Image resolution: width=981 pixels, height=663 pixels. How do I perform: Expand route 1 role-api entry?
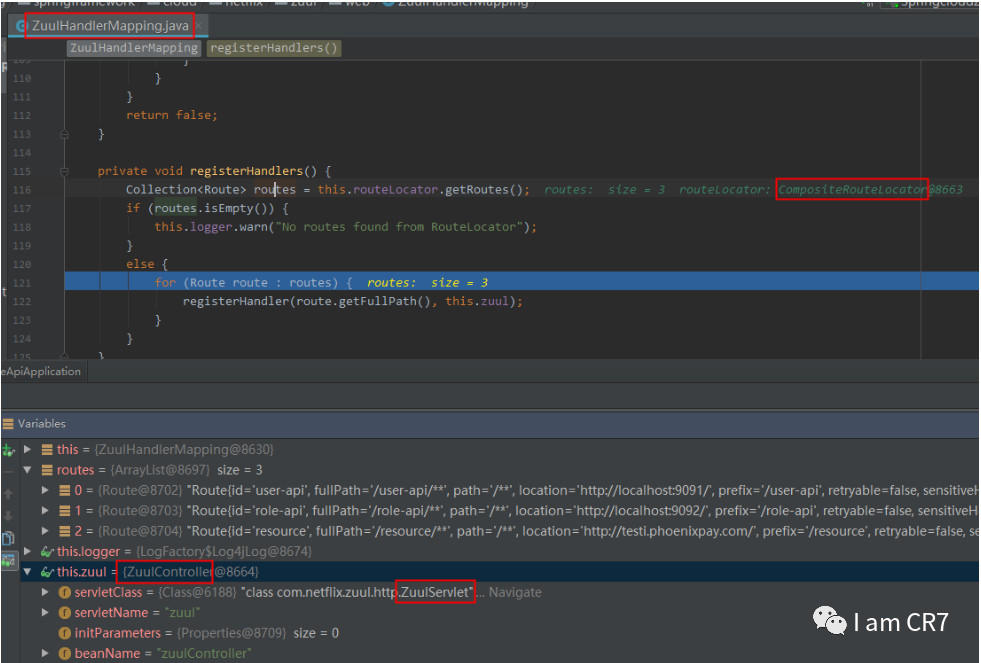[45, 511]
